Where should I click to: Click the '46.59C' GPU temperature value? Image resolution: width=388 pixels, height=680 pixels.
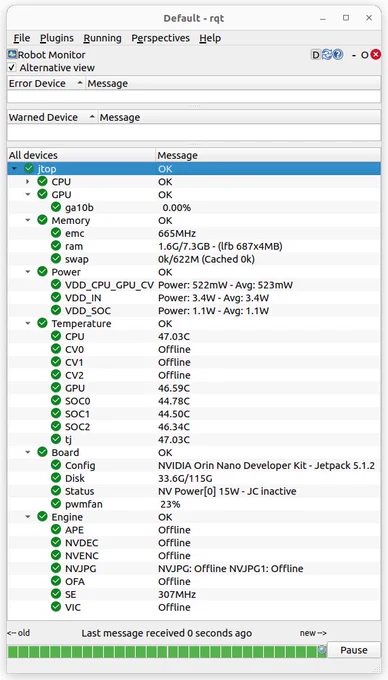coord(174,388)
